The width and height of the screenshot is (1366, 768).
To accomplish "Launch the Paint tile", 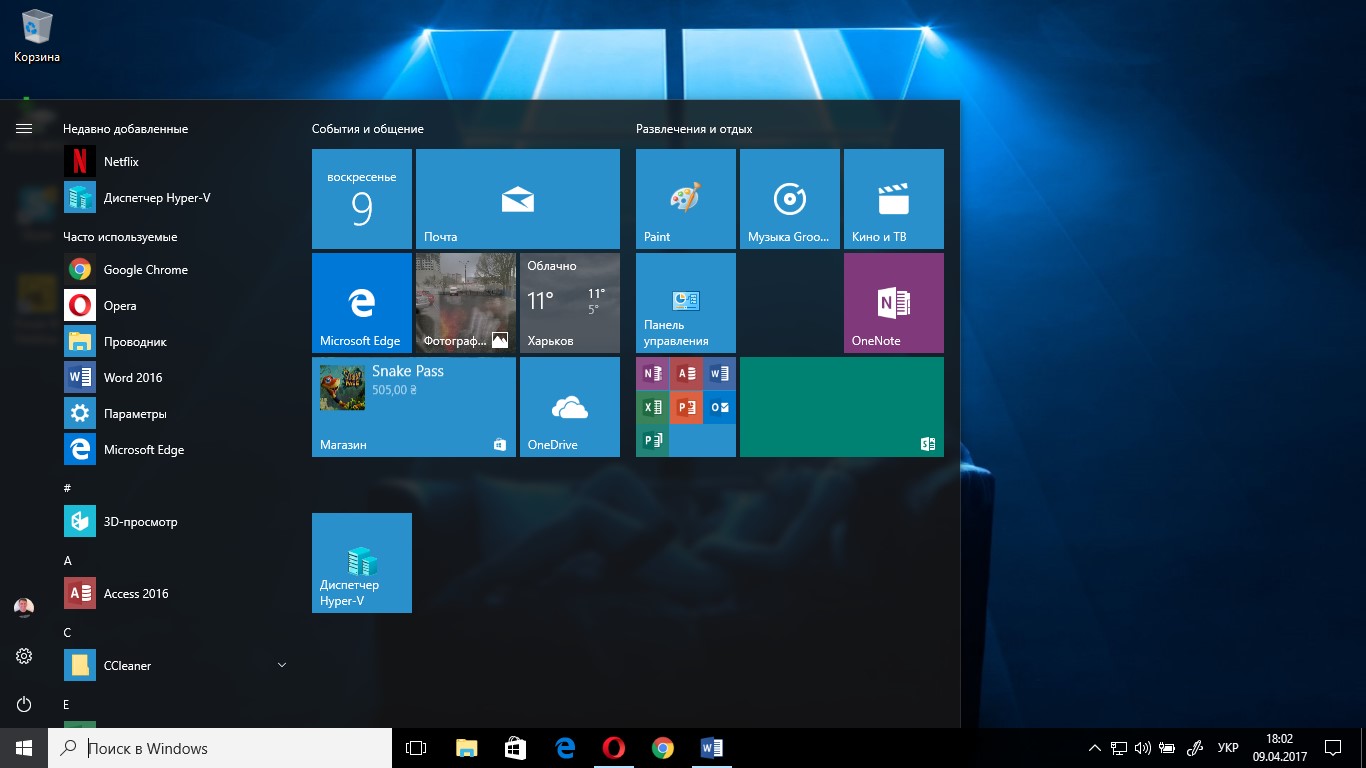I will (x=686, y=199).
